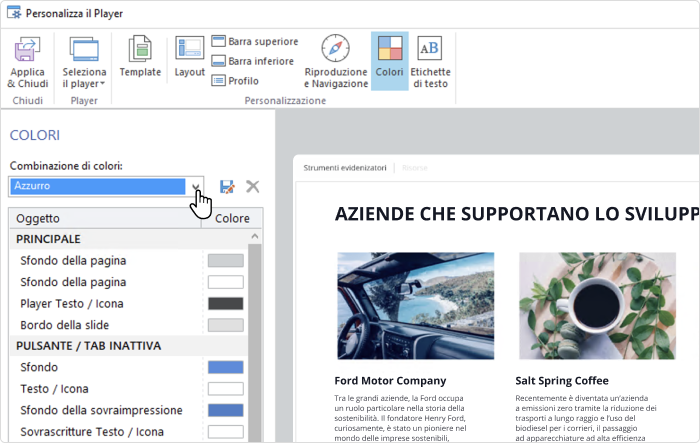Change the Bordo della slide color swatch
The width and height of the screenshot is (700, 443).
pos(225,325)
